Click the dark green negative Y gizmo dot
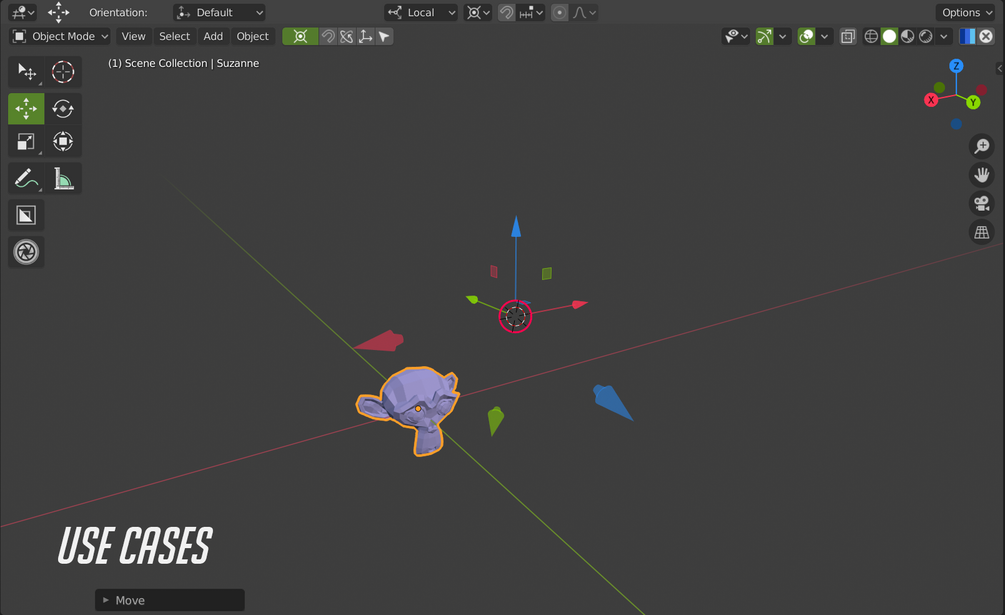Image resolution: width=1005 pixels, height=615 pixels. click(x=940, y=87)
